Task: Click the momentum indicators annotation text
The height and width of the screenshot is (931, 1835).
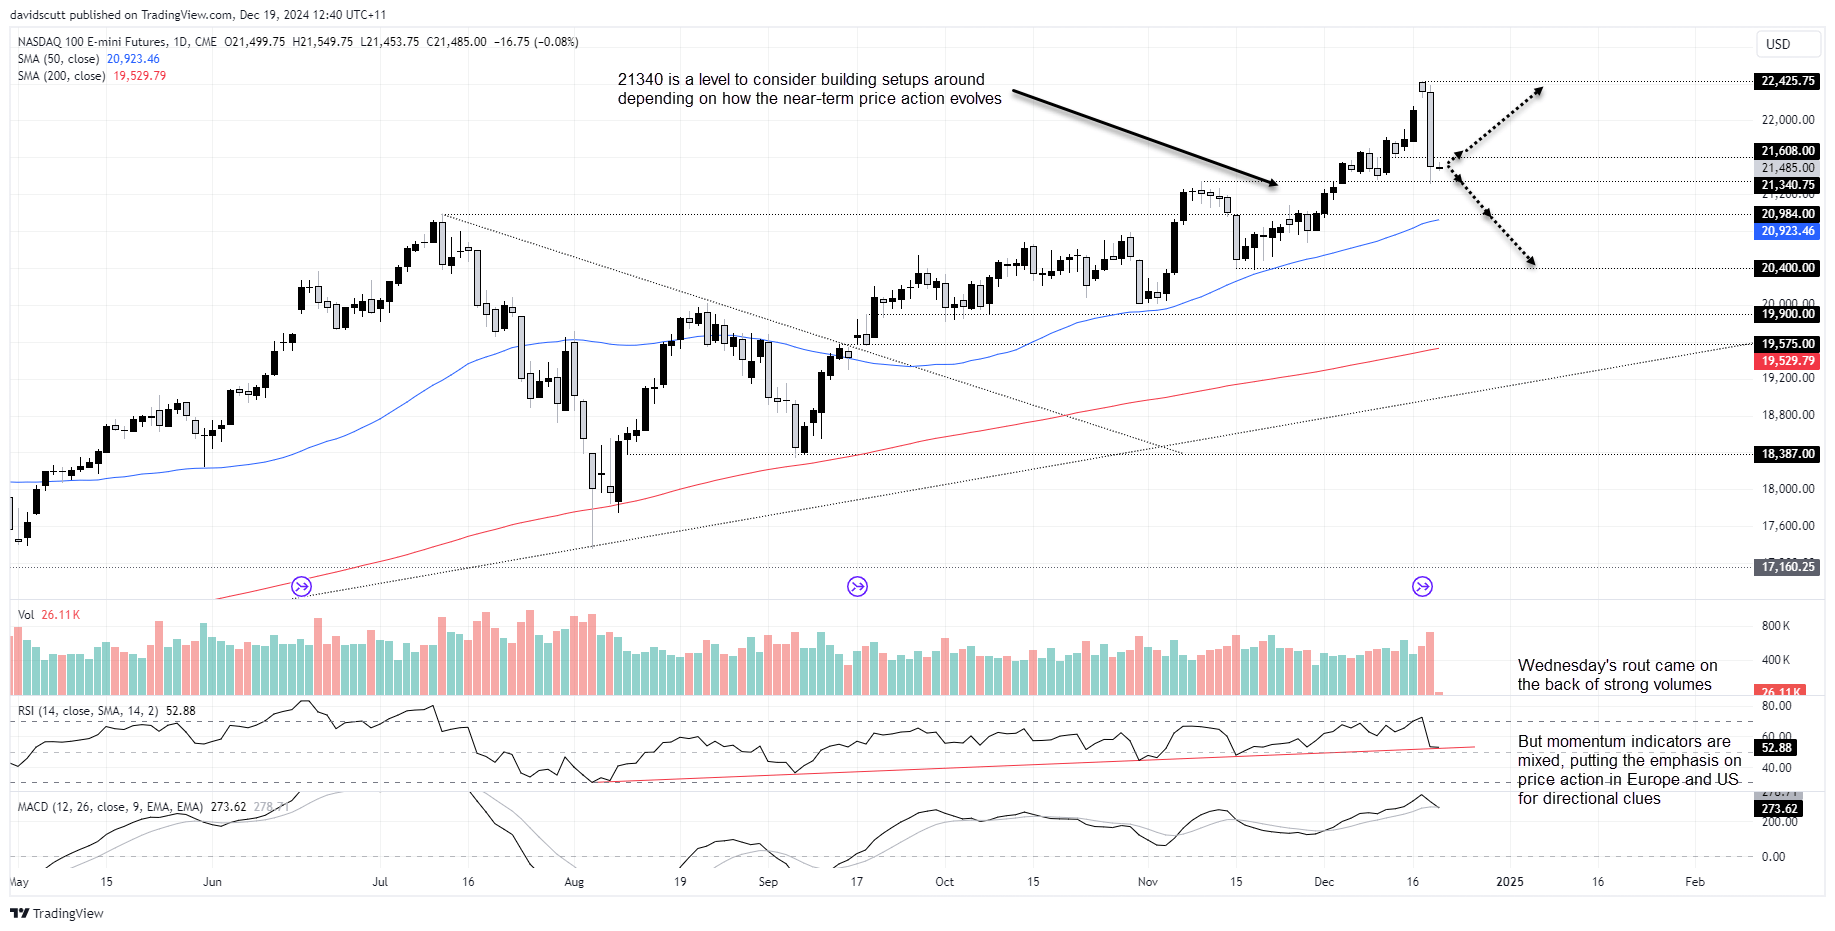Action: 1629,770
